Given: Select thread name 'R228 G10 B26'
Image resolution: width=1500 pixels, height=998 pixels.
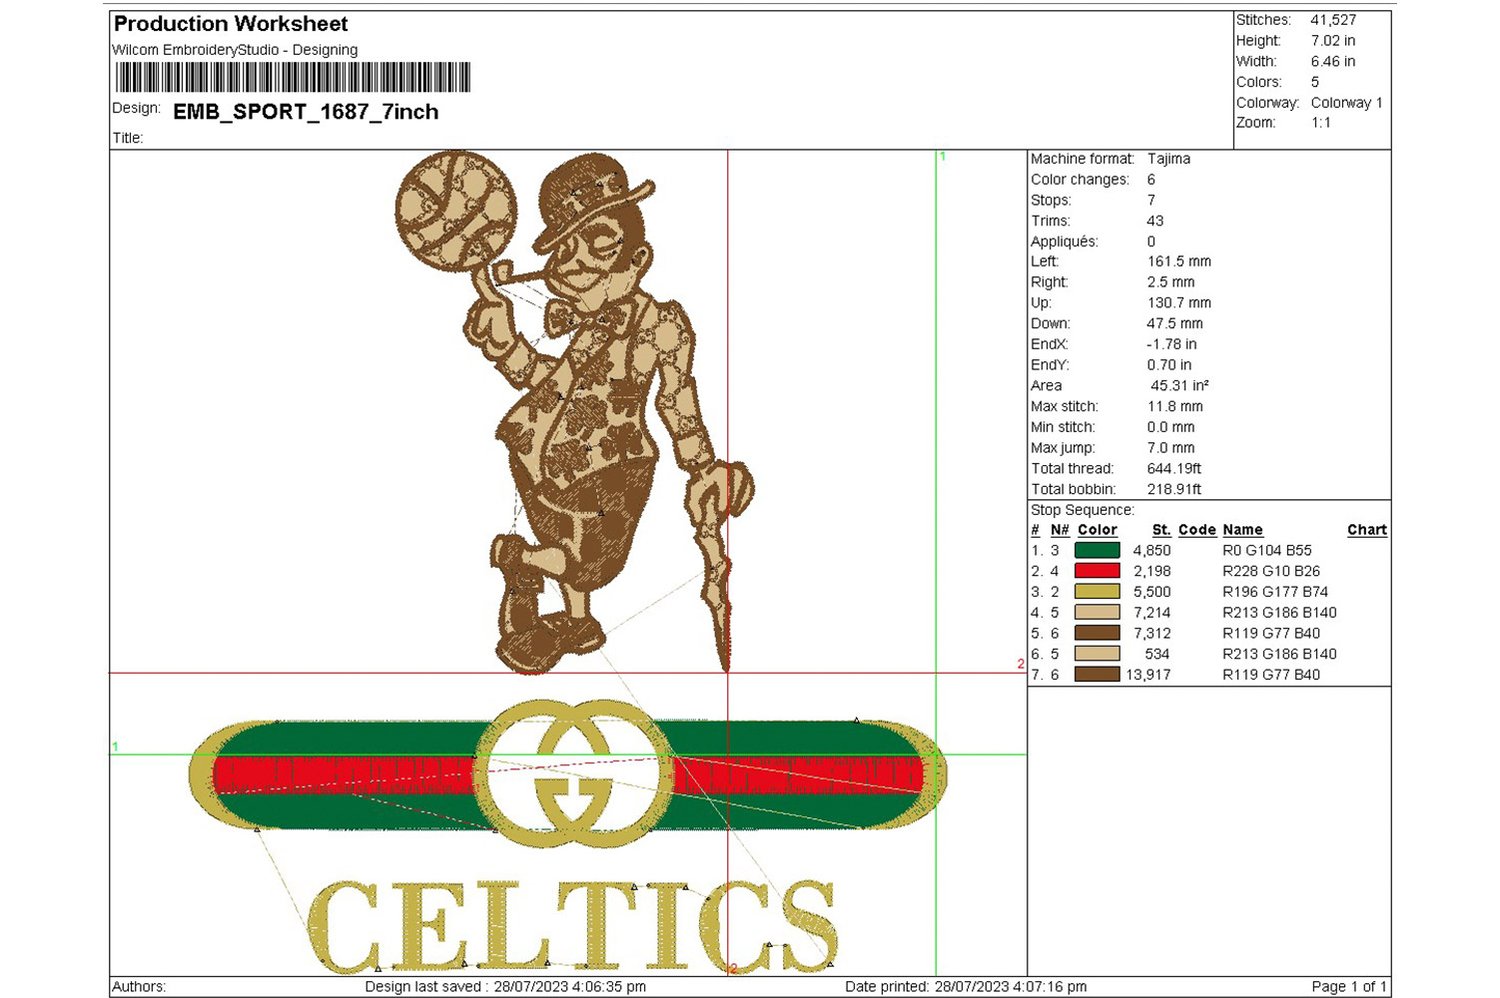Looking at the screenshot, I should 1271,571.
